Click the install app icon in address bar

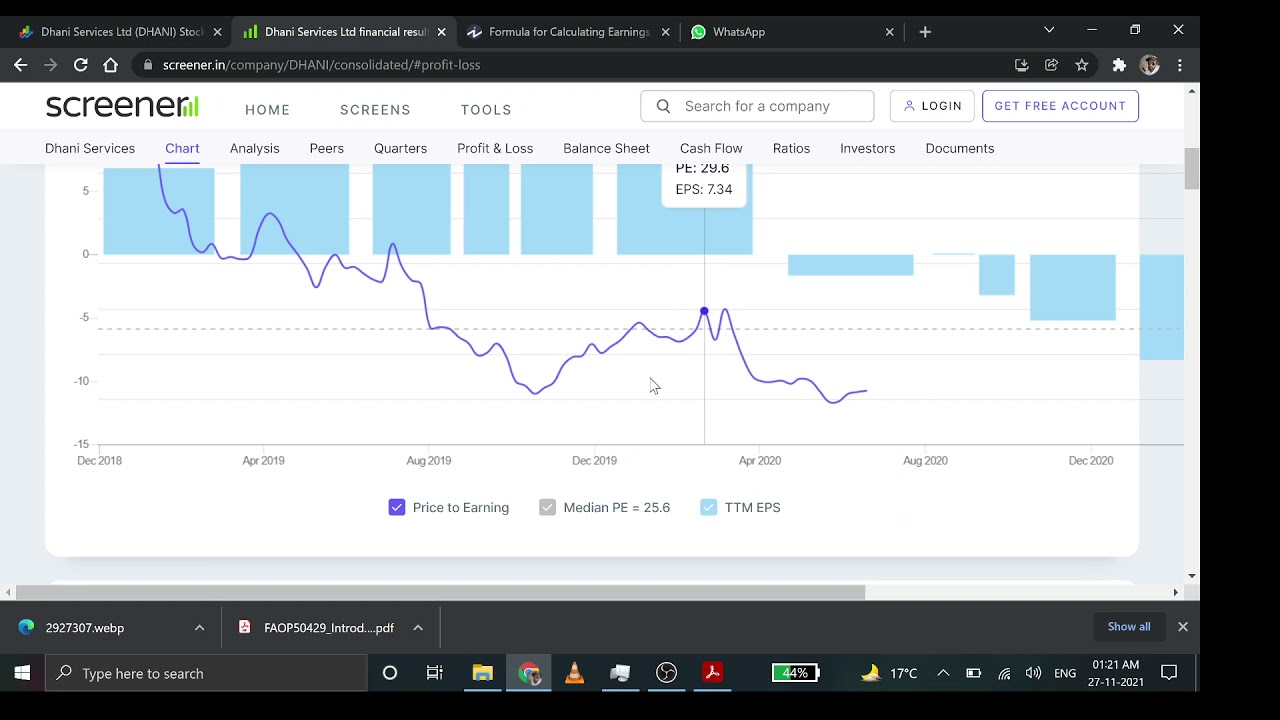click(x=1021, y=65)
